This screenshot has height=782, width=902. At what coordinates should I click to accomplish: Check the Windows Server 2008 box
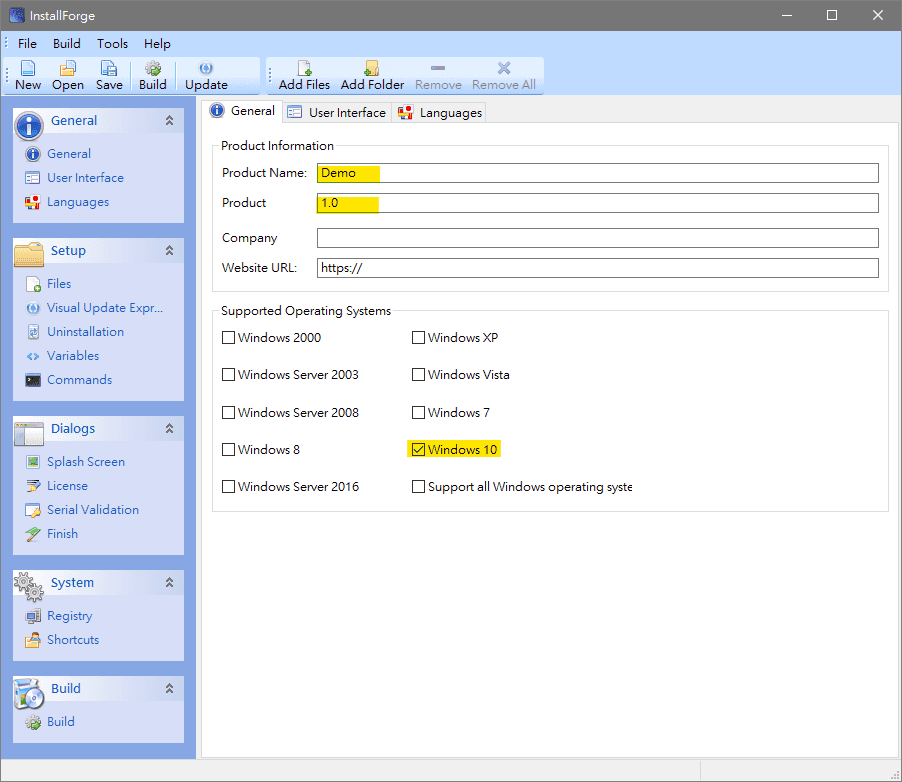228,413
